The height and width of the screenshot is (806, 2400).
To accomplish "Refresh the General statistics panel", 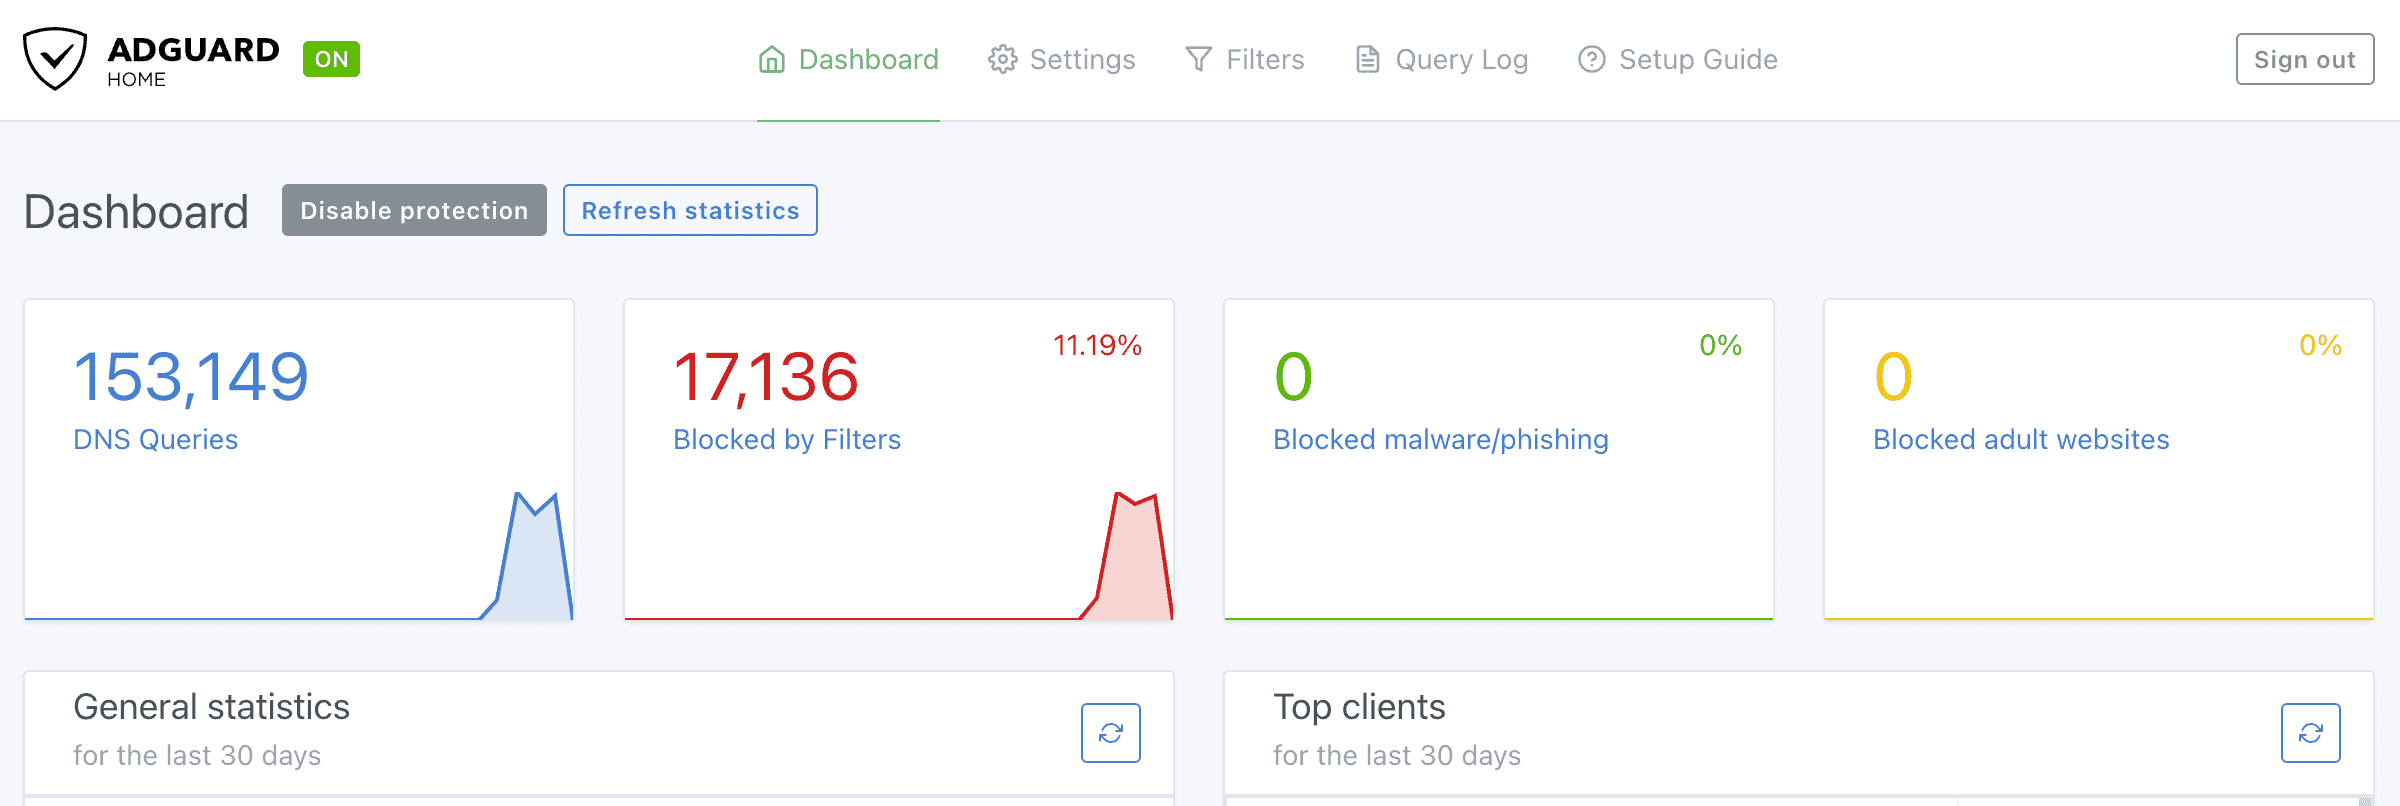I will pyautogui.click(x=1110, y=733).
